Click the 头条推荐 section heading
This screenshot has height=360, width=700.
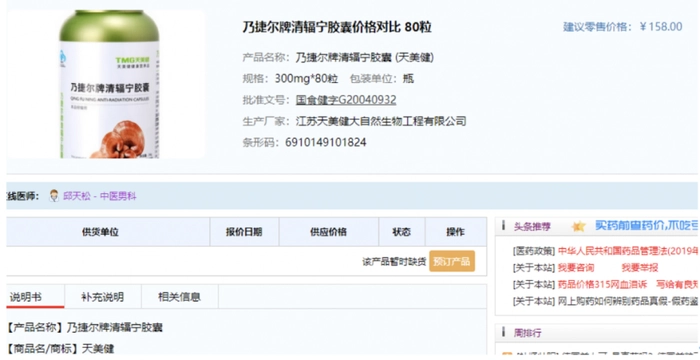[x=532, y=226]
